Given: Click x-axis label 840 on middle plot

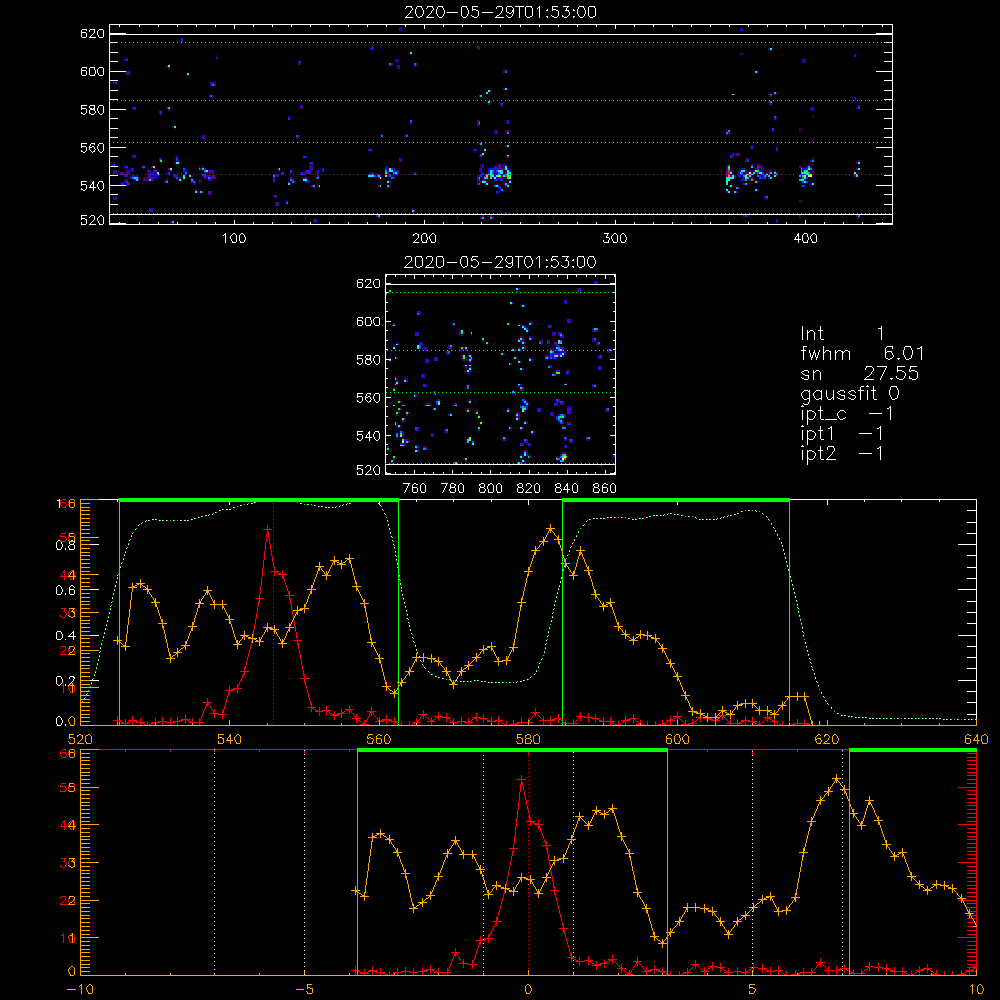Looking at the screenshot, I should (x=566, y=489).
